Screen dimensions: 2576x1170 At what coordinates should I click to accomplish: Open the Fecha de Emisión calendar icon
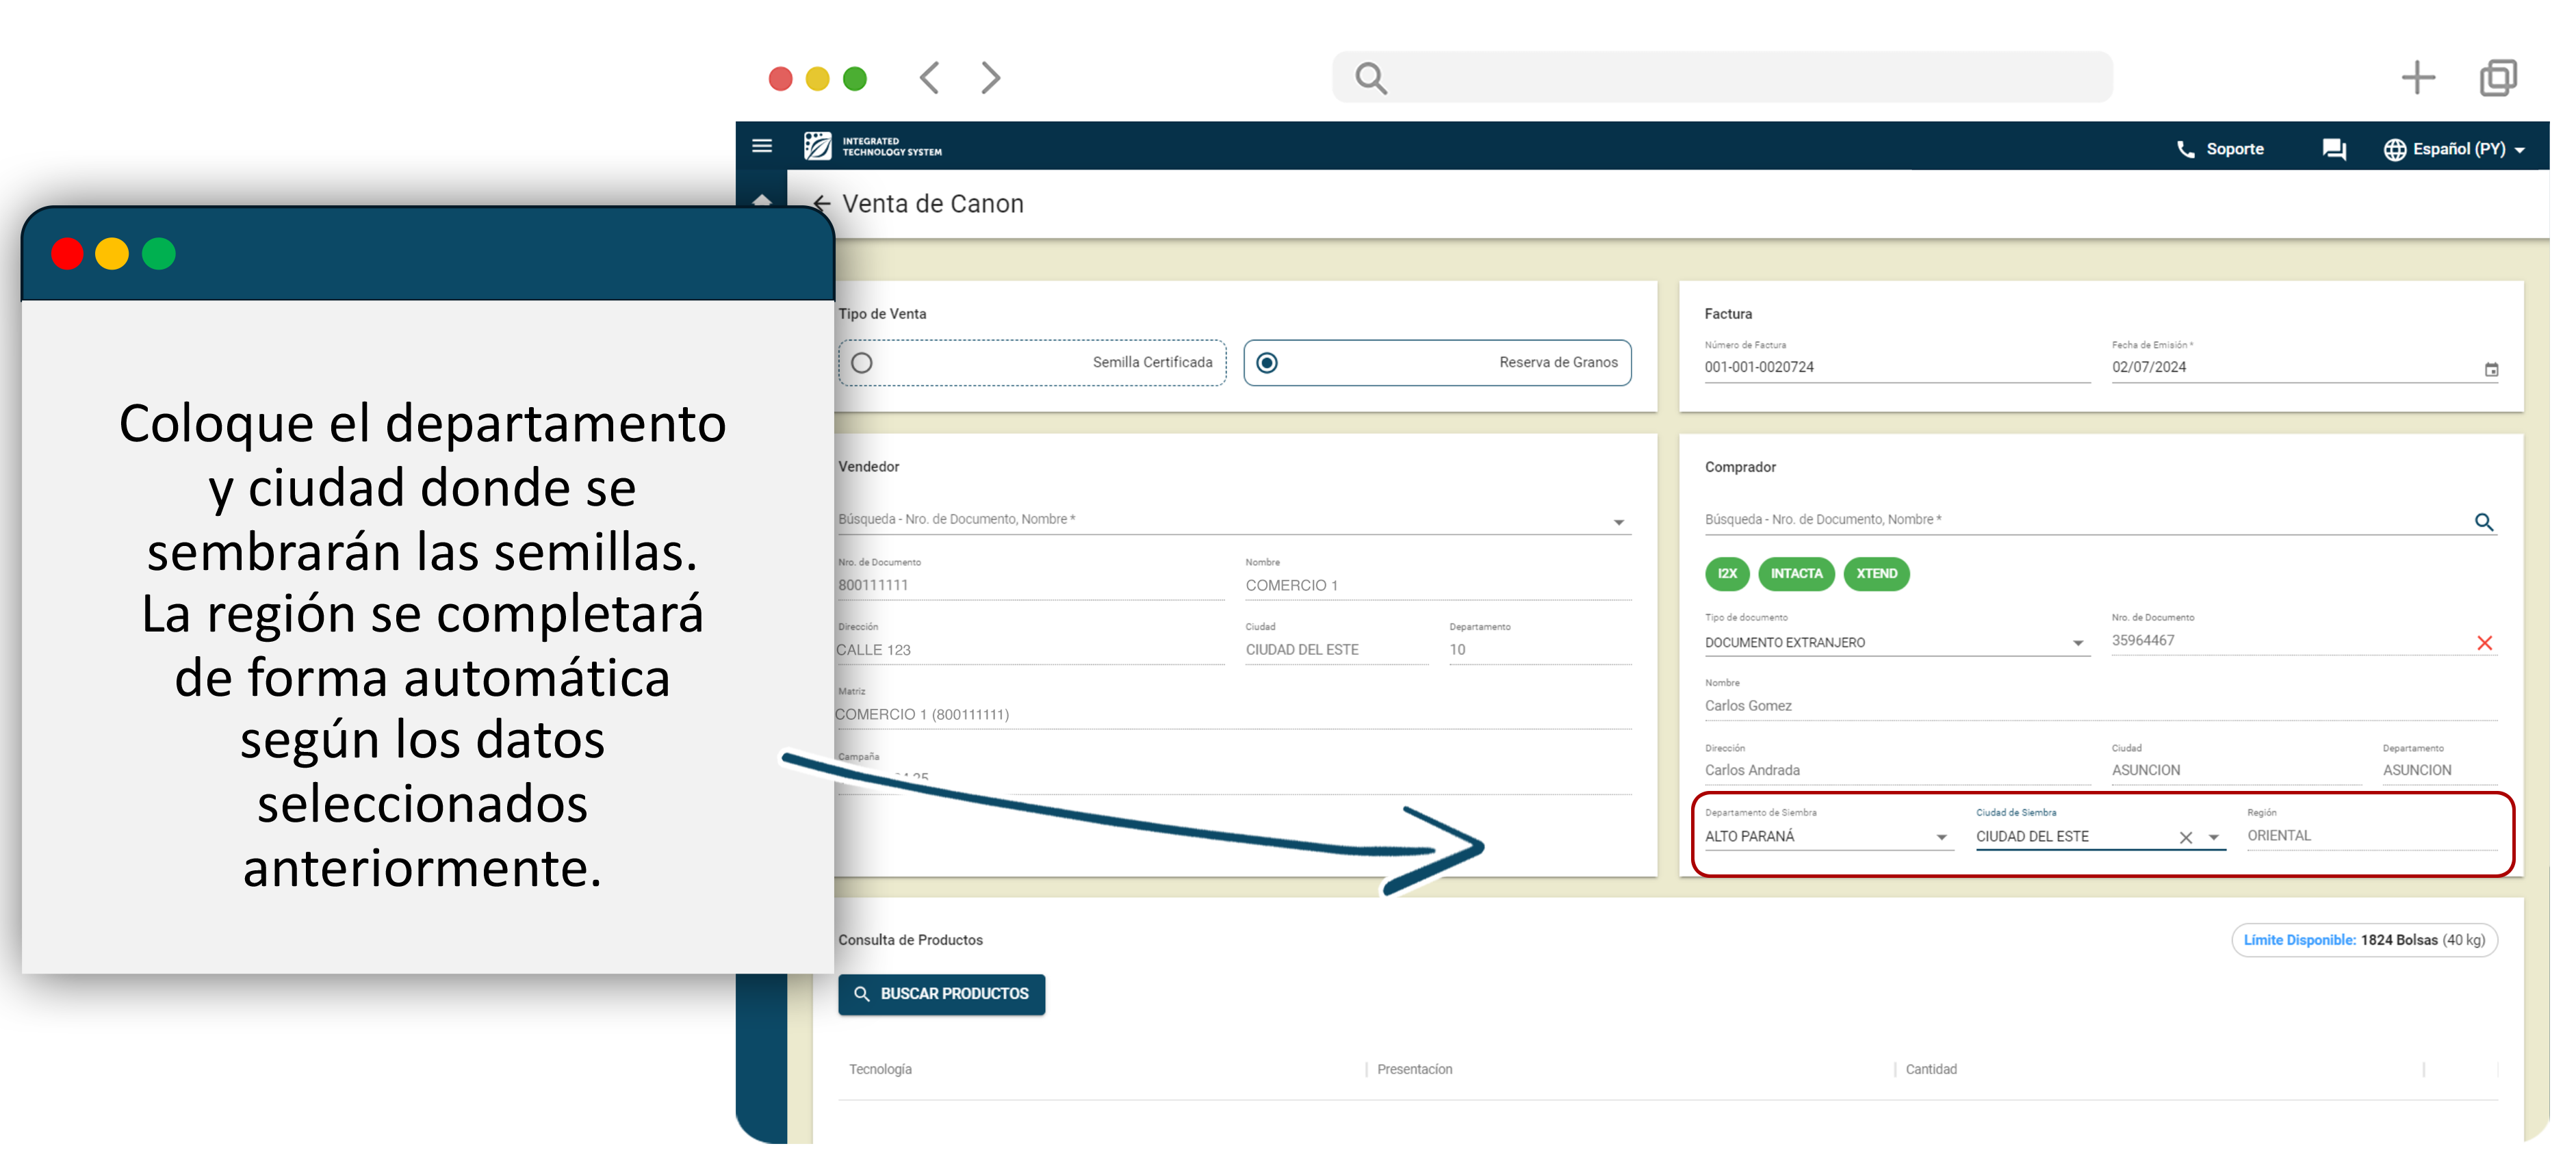2491,369
